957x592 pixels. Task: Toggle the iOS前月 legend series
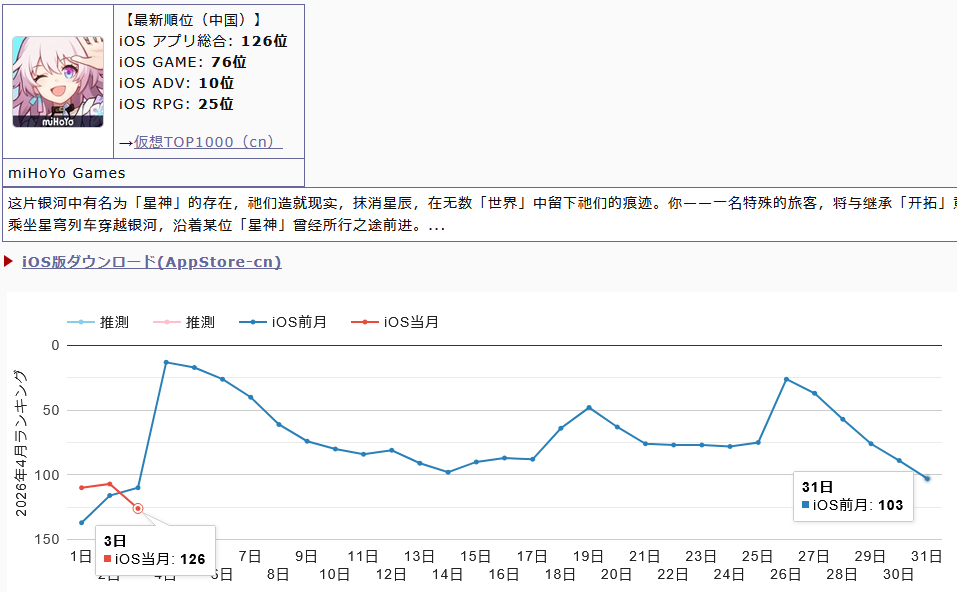[x=283, y=322]
